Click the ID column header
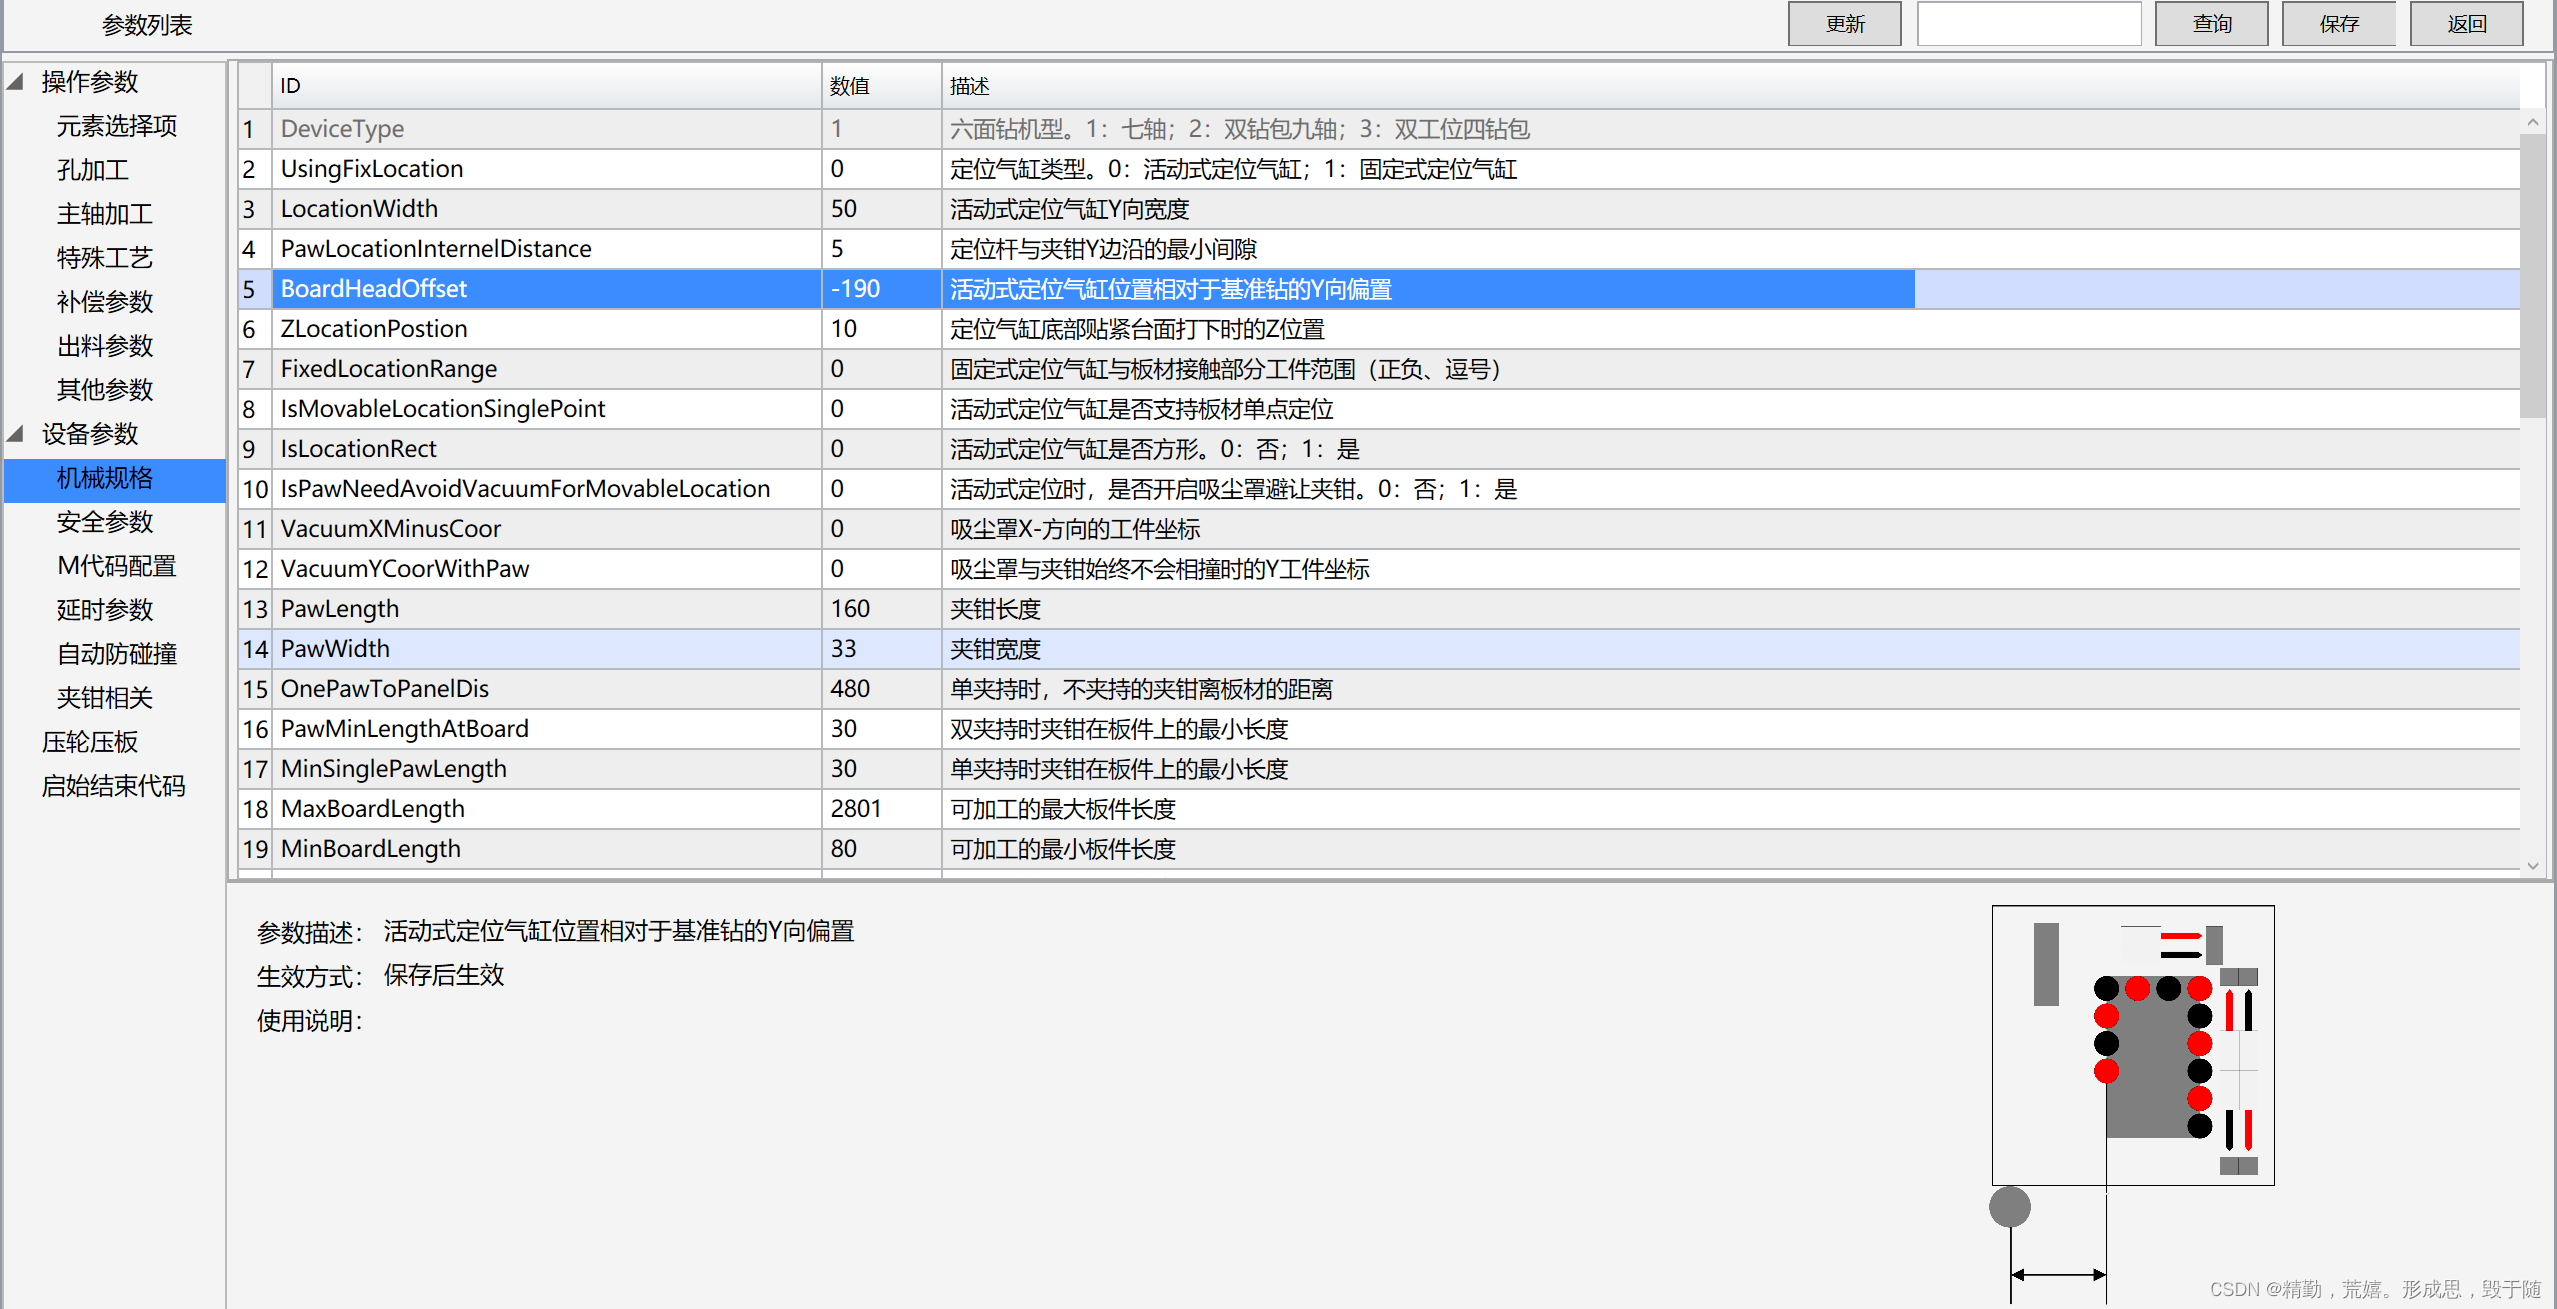This screenshot has width=2557, height=1309. click(546, 86)
